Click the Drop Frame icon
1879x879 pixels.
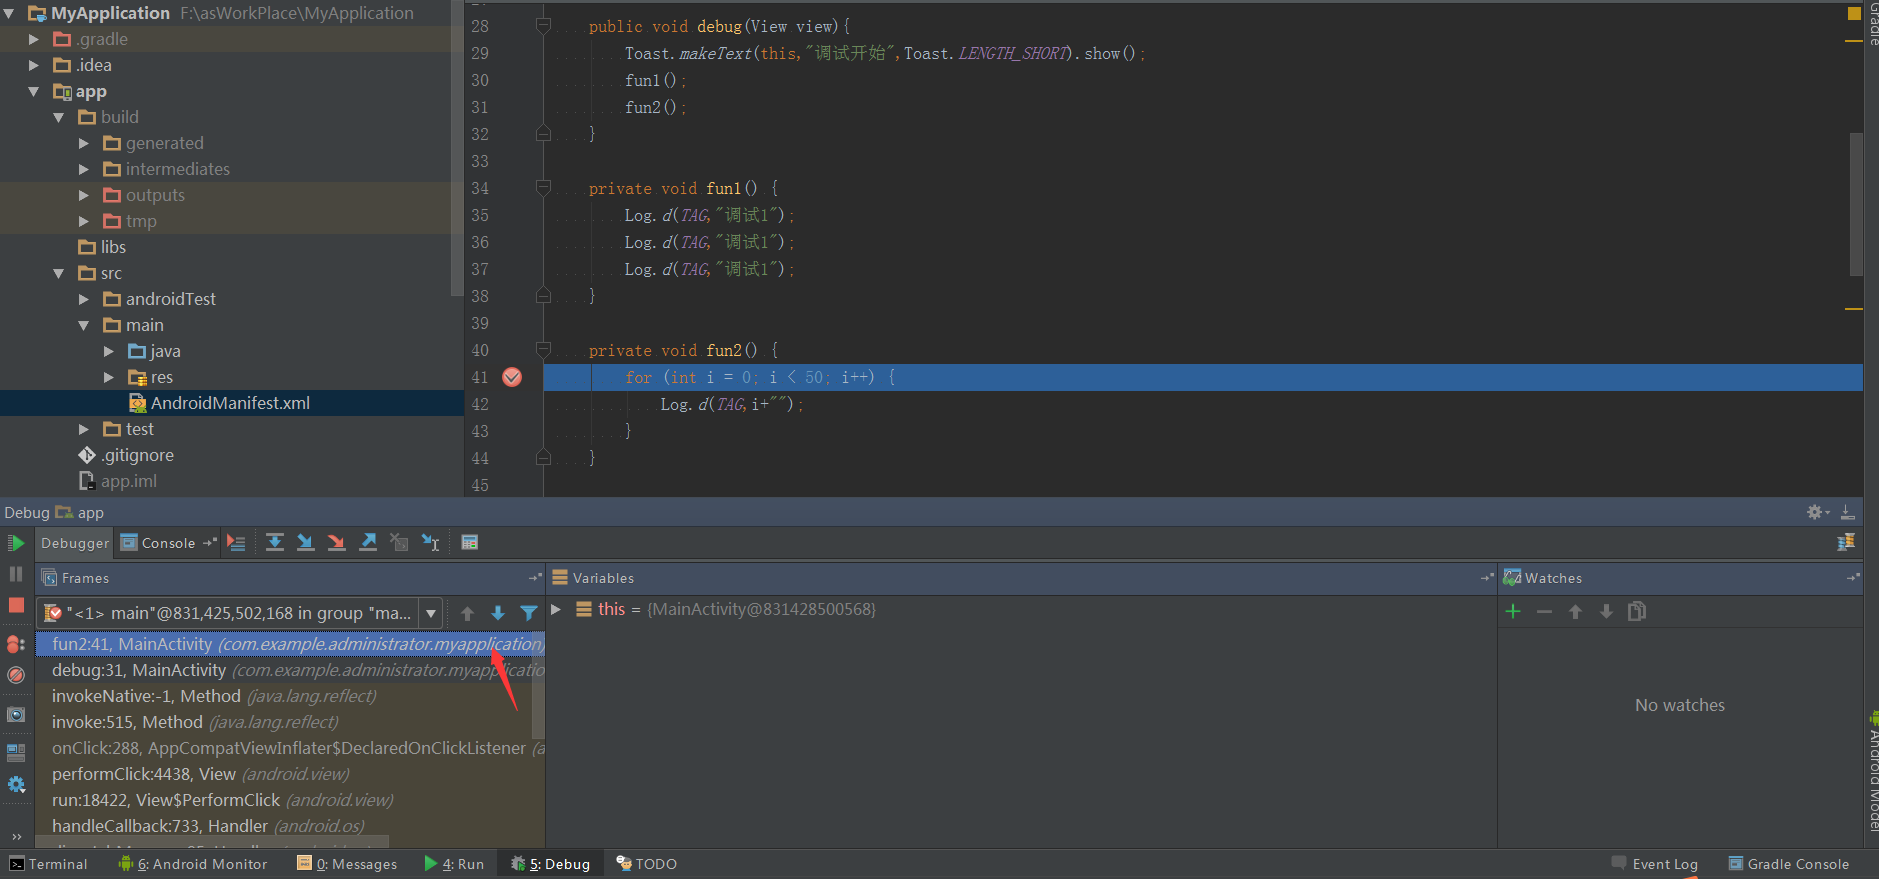(x=399, y=542)
